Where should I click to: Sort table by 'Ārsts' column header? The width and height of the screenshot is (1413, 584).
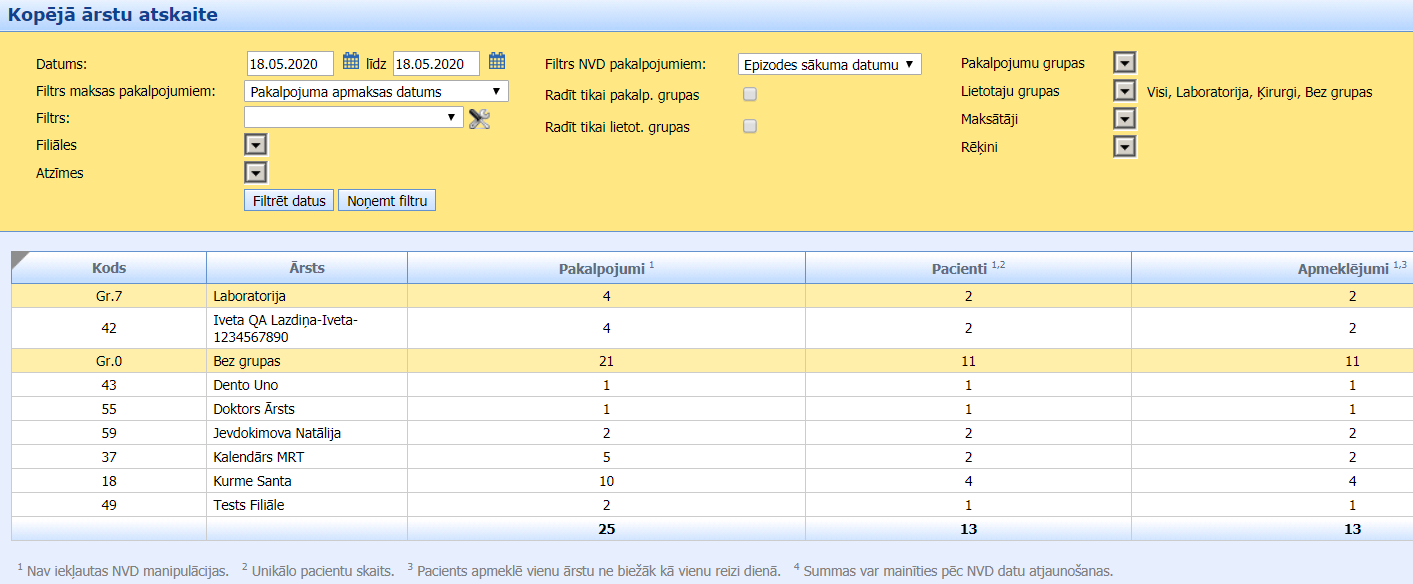(x=306, y=268)
